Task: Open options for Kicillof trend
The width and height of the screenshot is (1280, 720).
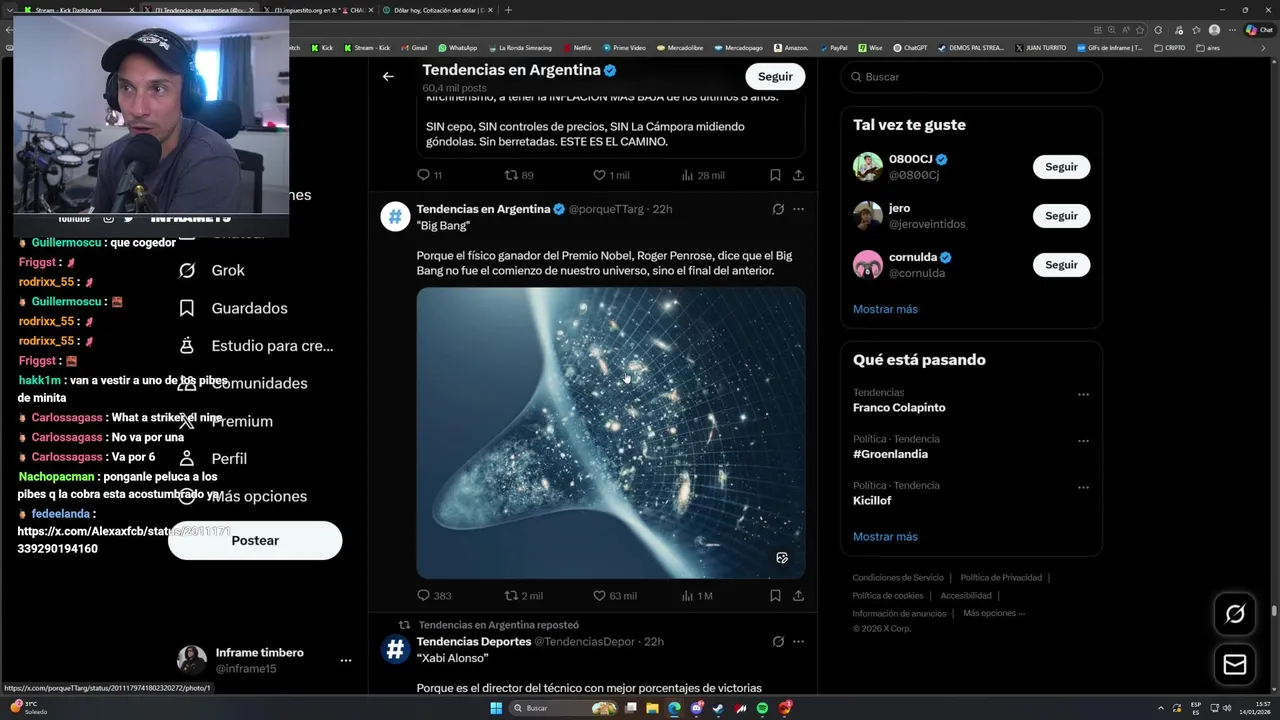Action: click(x=1083, y=487)
